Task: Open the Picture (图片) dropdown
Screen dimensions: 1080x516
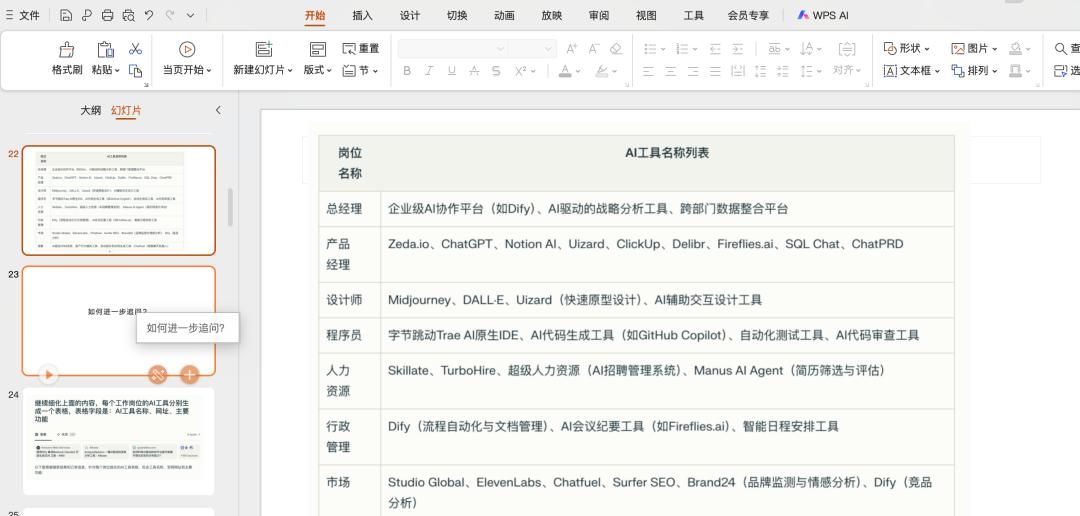Action: pyautogui.click(x=995, y=49)
